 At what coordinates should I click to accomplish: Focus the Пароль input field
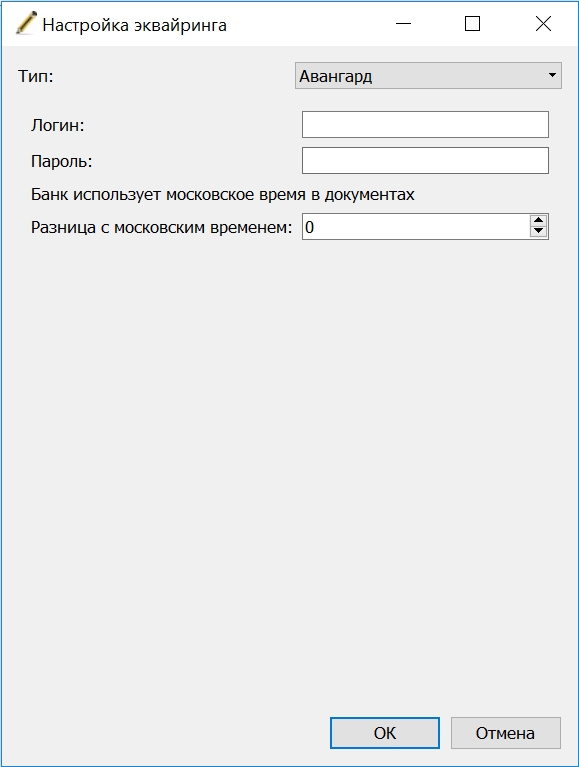coord(425,160)
